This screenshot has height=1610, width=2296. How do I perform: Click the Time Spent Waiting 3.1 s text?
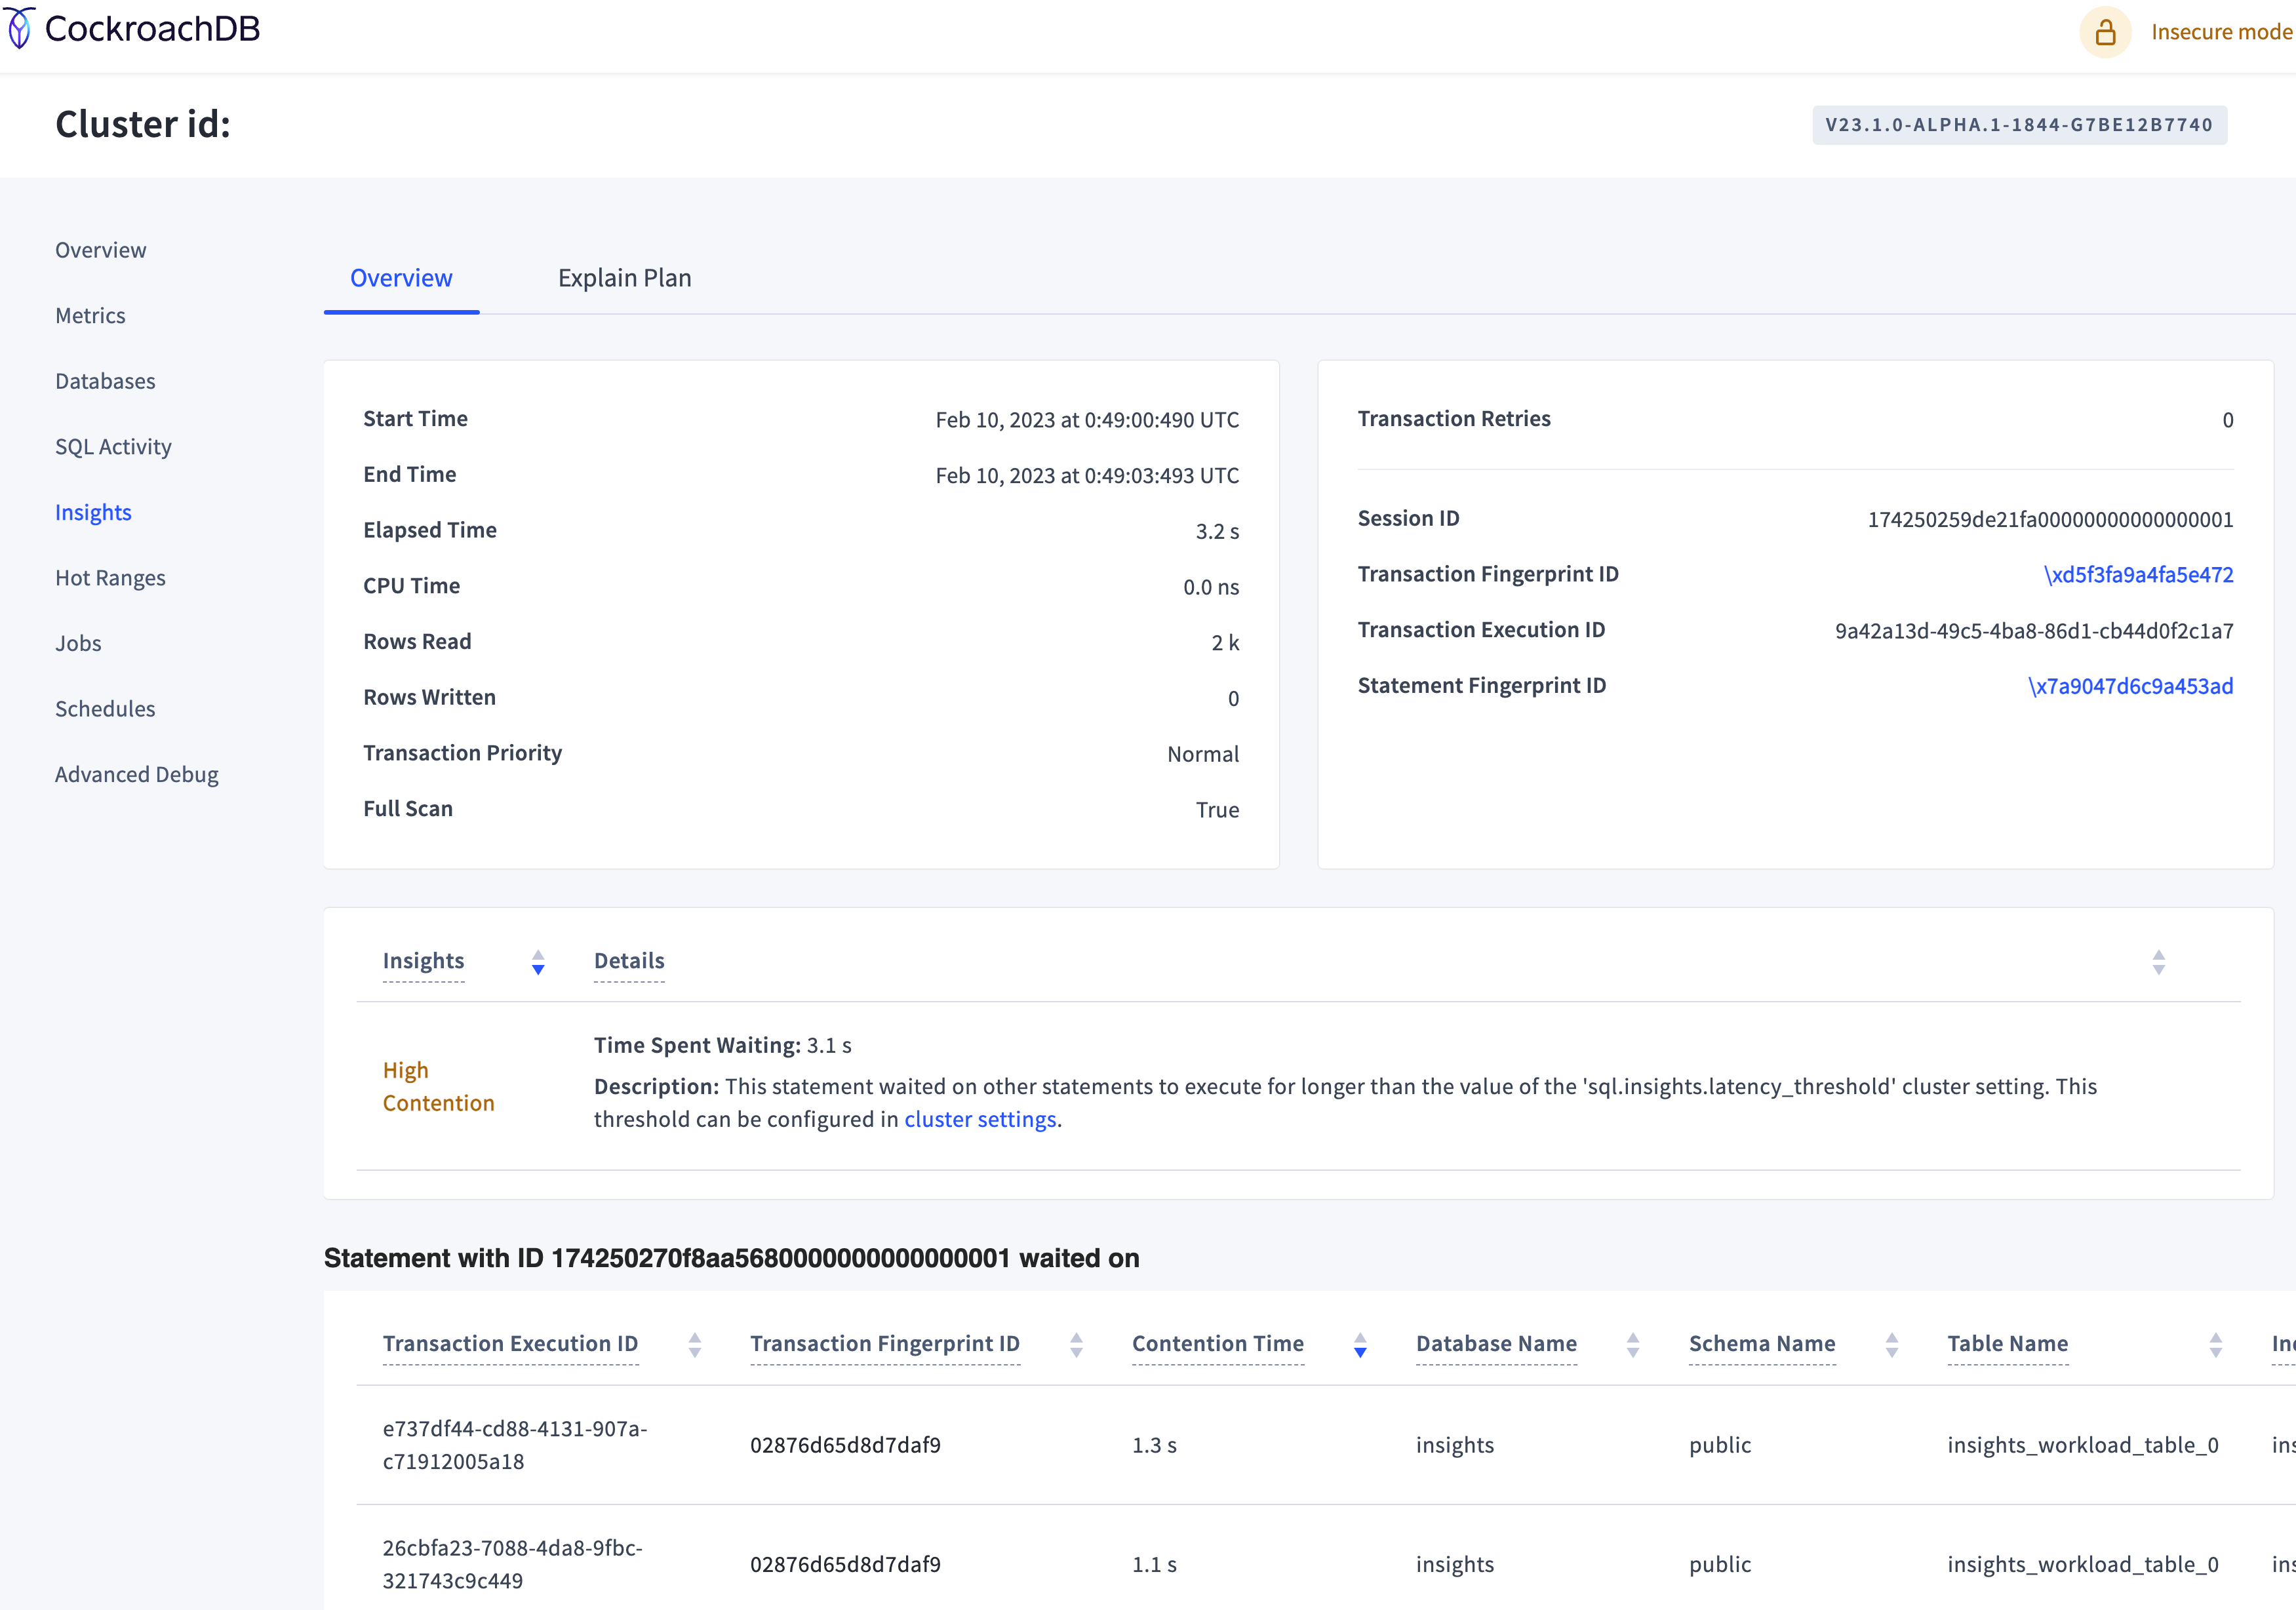(723, 1046)
